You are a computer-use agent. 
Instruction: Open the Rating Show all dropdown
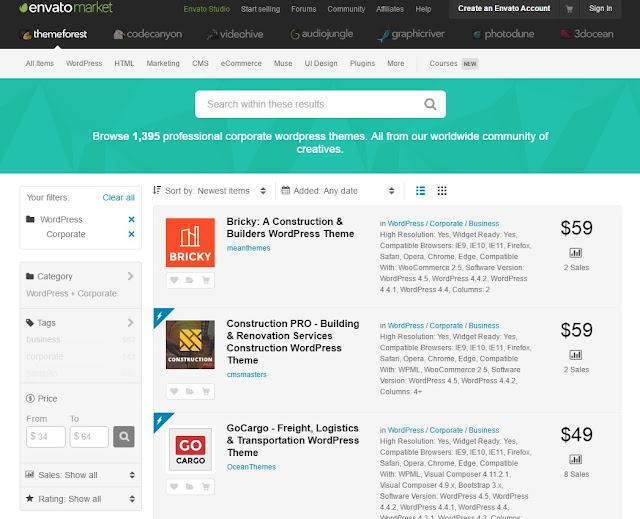point(80,499)
